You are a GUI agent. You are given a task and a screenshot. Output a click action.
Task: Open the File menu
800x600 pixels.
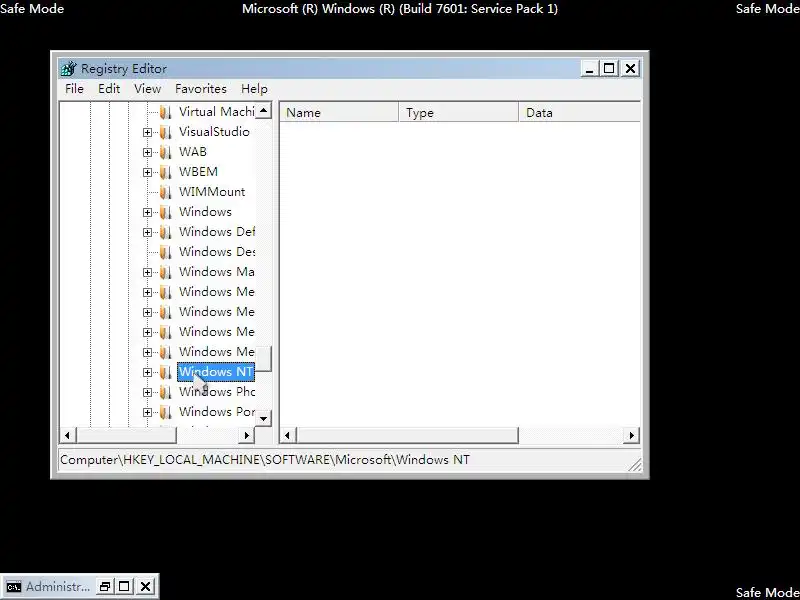(x=74, y=89)
